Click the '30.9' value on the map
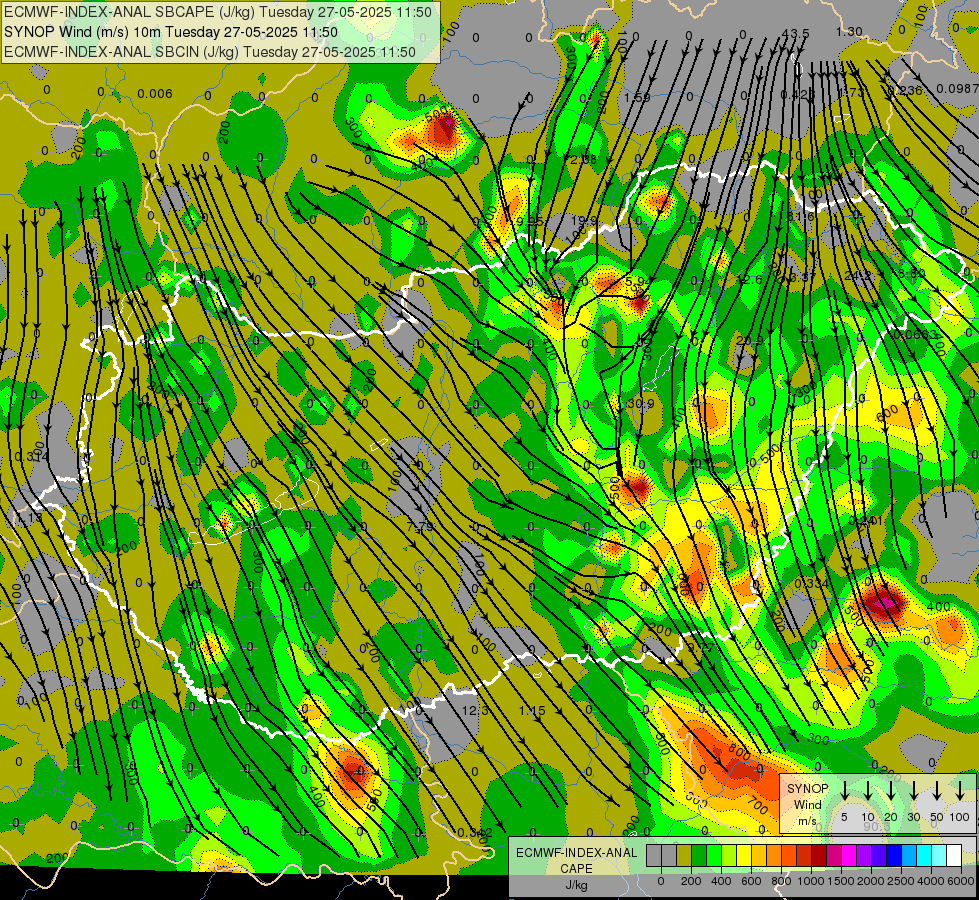This screenshot has width=979, height=900. pos(640,403)
